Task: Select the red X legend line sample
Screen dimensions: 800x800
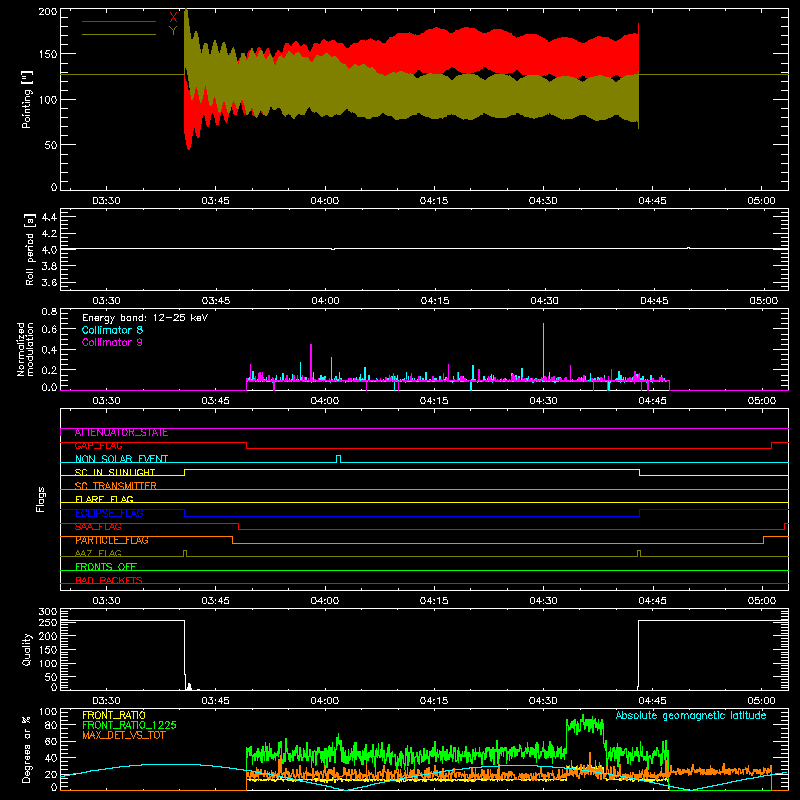Action: pyautogui.click(x=119, y=21)
